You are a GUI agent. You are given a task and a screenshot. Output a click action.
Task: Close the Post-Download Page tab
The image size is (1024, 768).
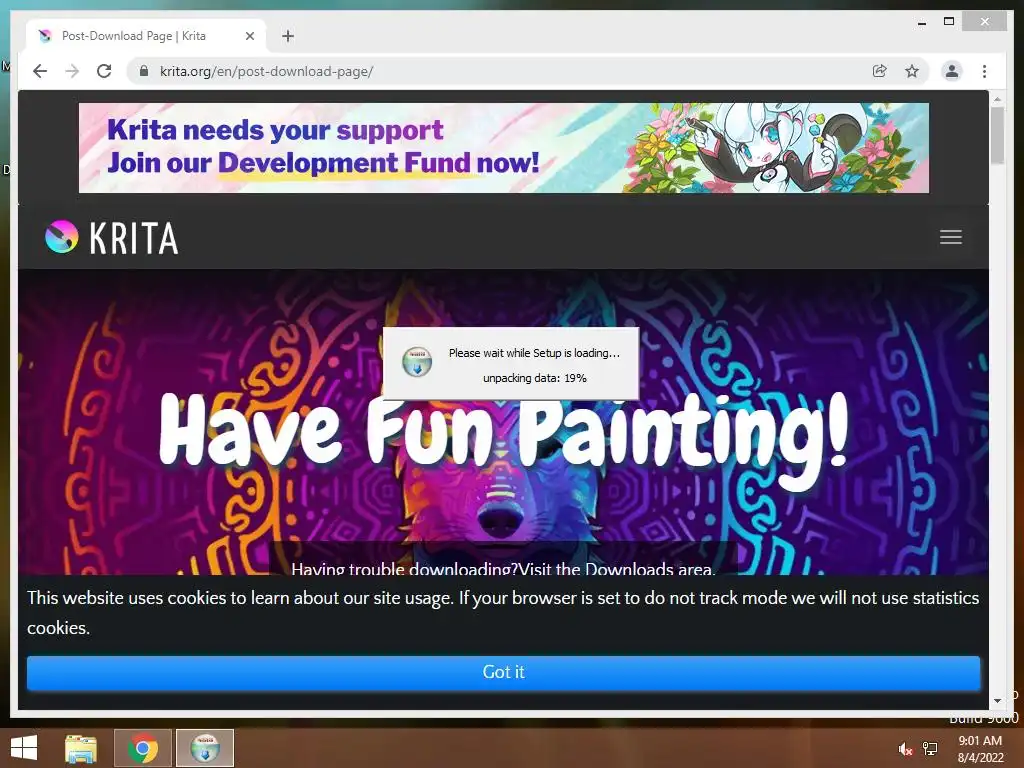tap(249, 36)
